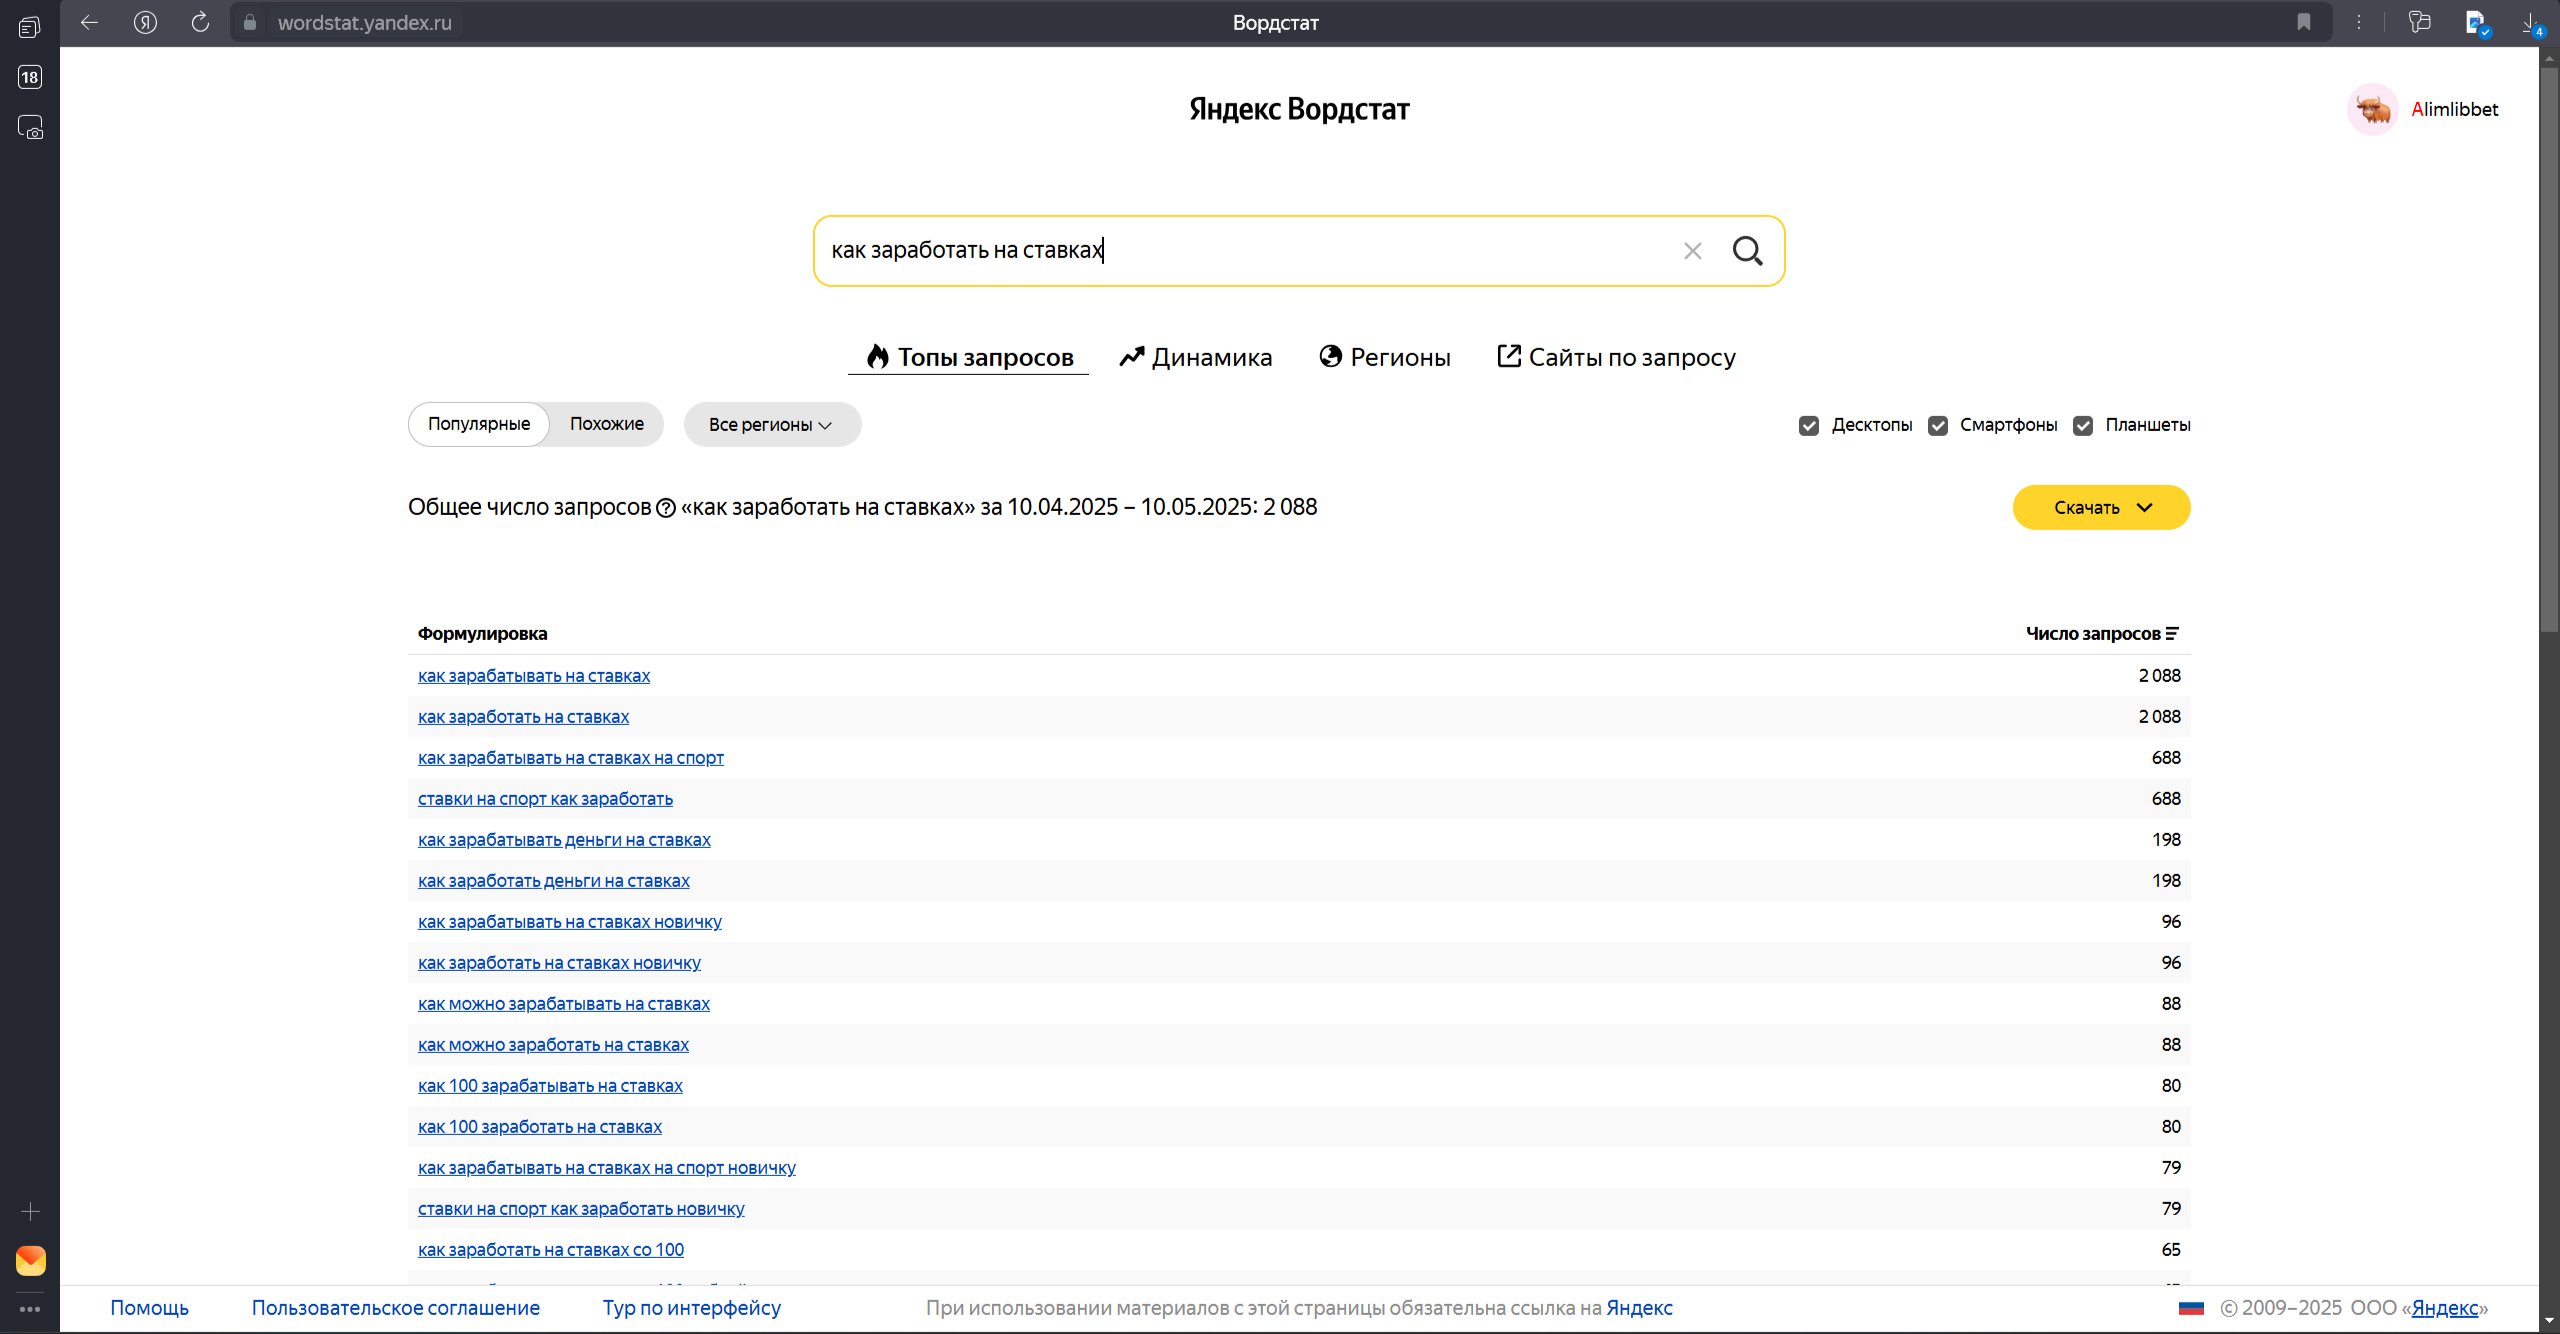
Task: Open the browser three-dot menu
Action: [x=2359, y=22]
